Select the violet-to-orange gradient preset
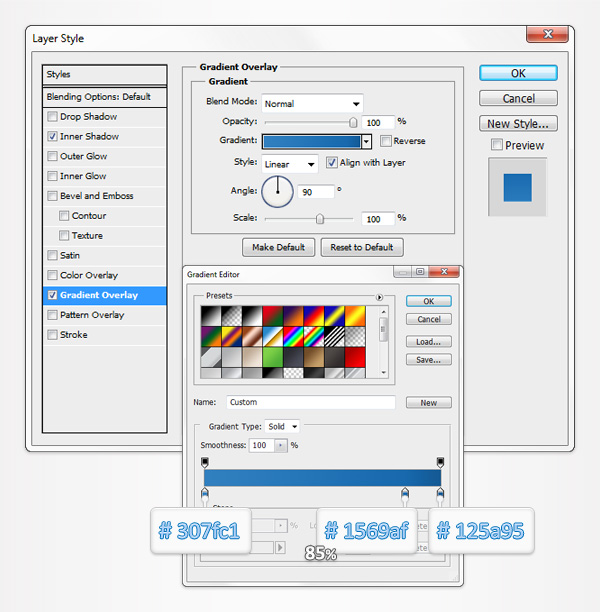Screen dimensions: 600x612 click(x=294, y=316)
